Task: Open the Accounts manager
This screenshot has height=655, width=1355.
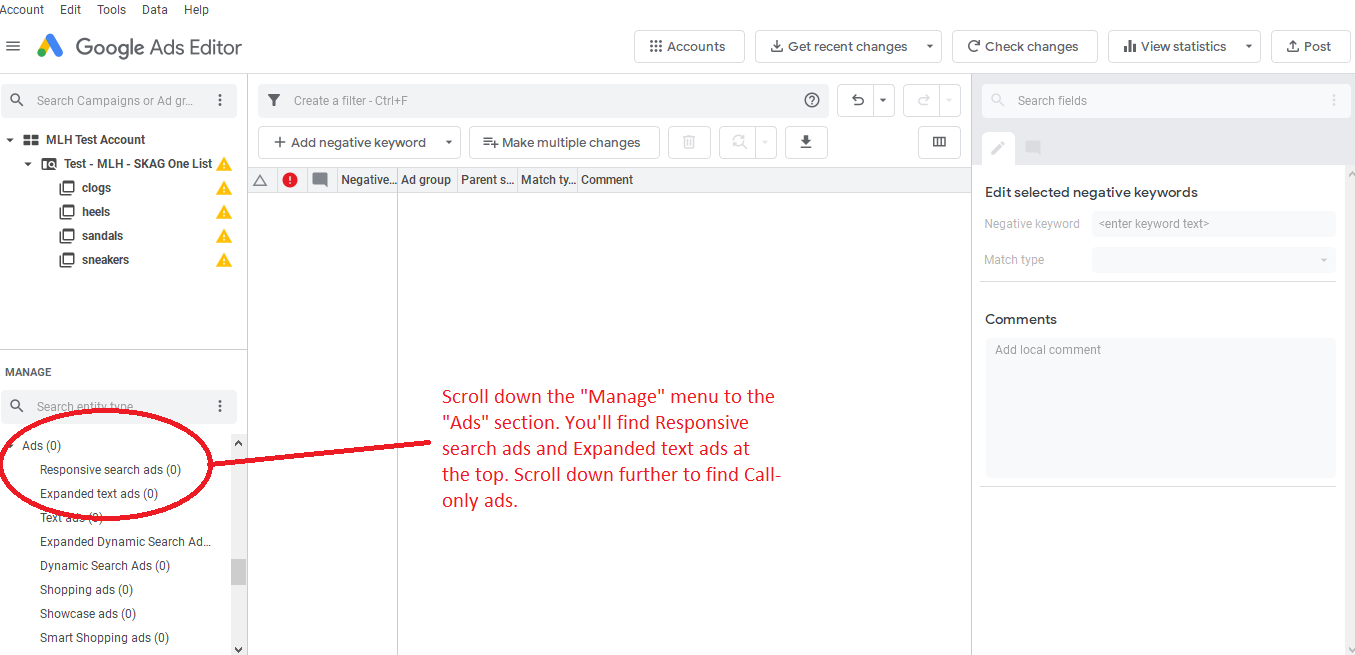Action: (x=689, y=46)
